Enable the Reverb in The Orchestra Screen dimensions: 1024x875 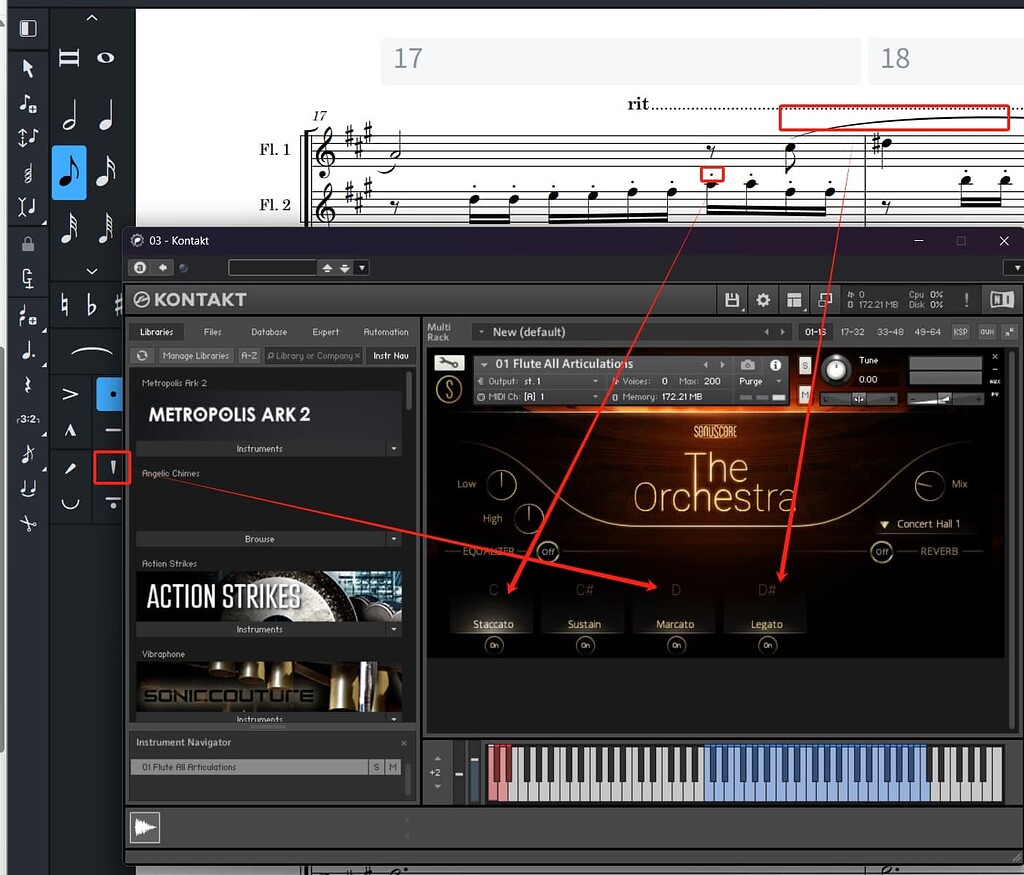(881, 551)
